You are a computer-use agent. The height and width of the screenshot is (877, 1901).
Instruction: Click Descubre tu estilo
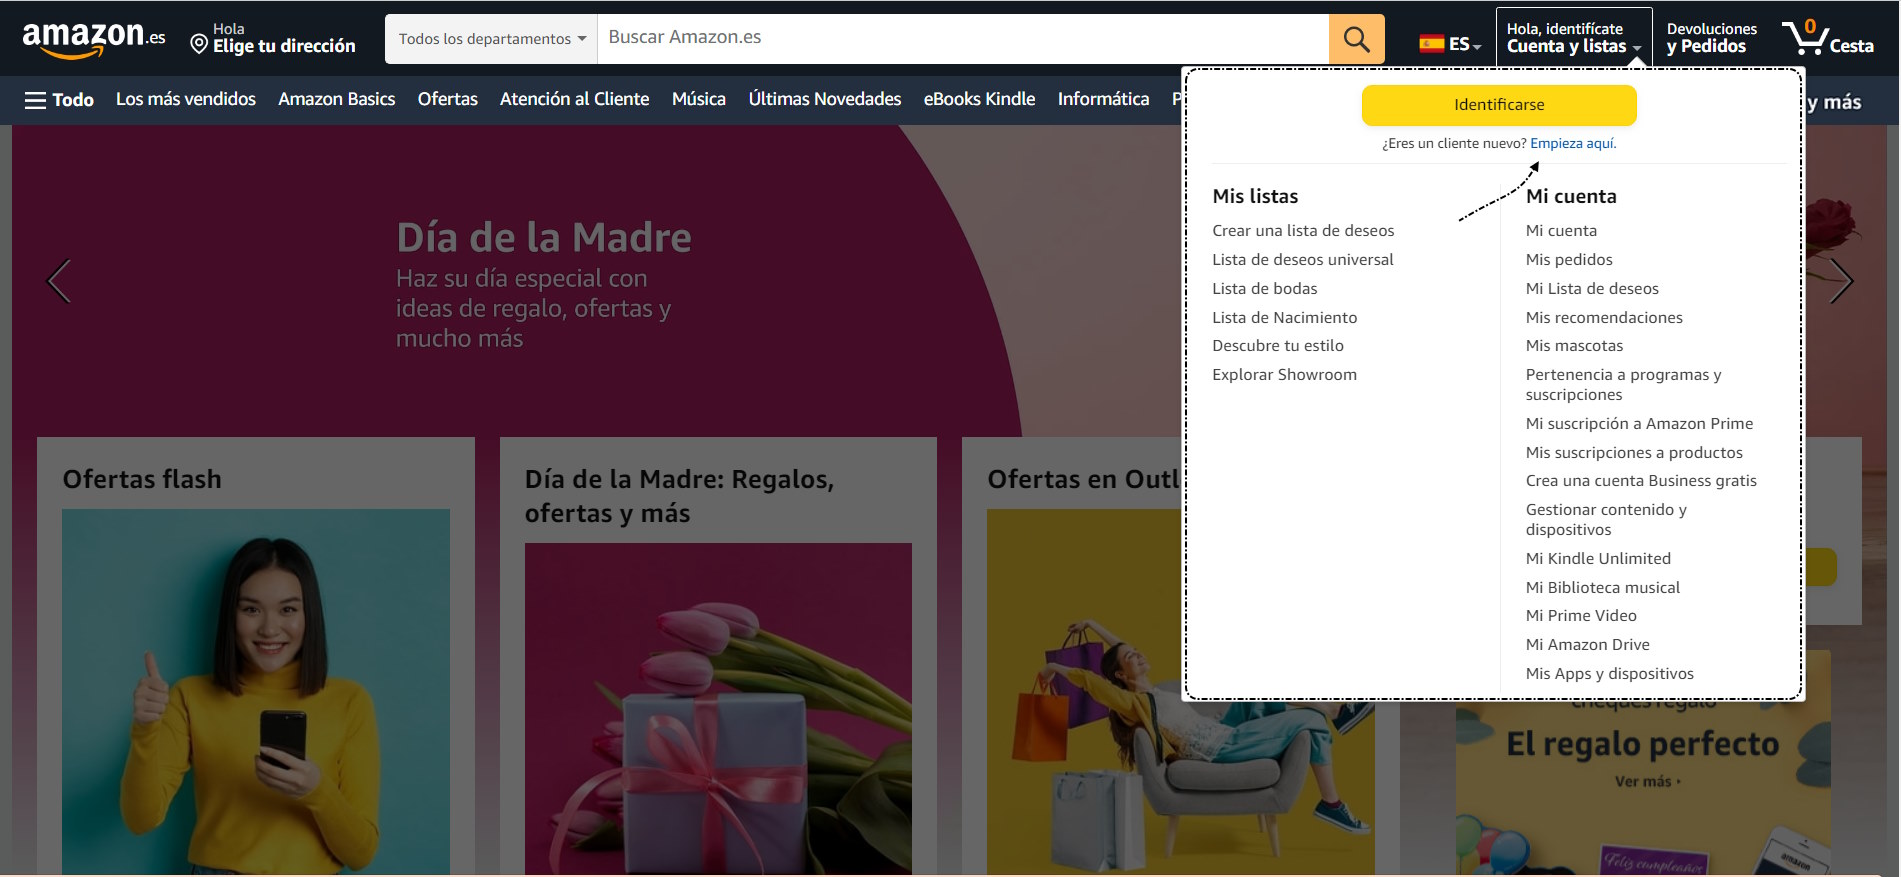point(1278,346)
